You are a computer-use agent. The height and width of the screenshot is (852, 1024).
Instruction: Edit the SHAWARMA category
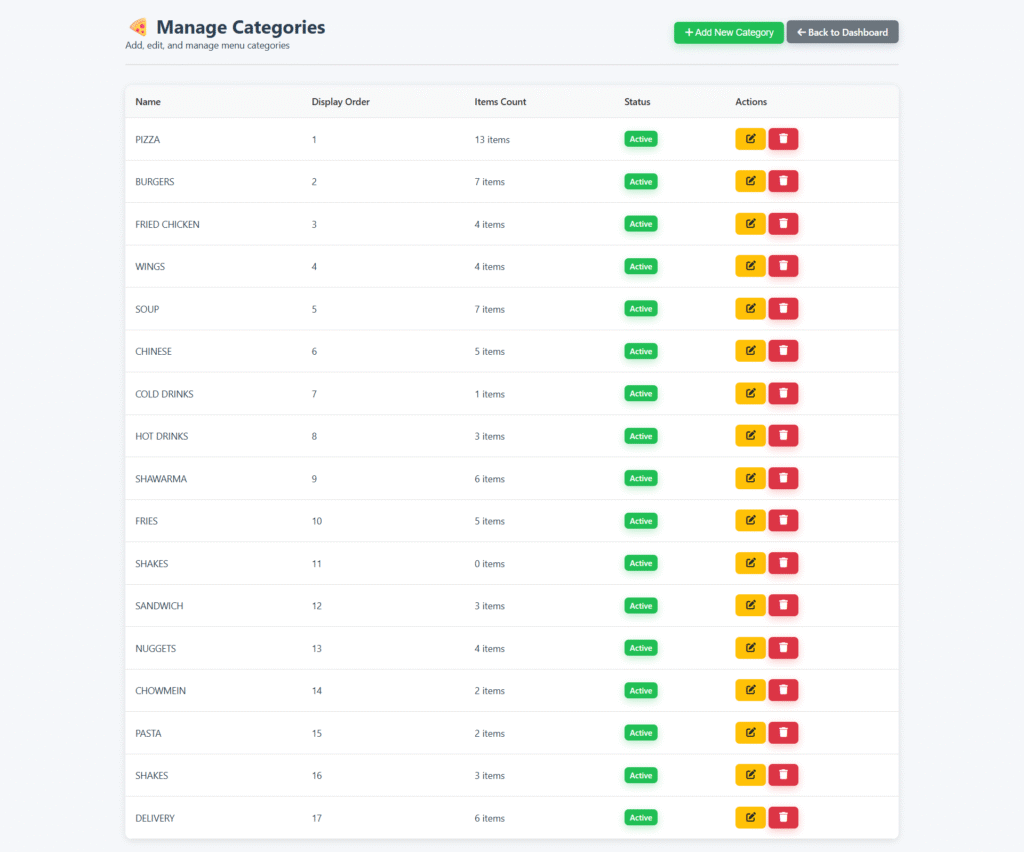pyautogui.click(x=750, y=479)
